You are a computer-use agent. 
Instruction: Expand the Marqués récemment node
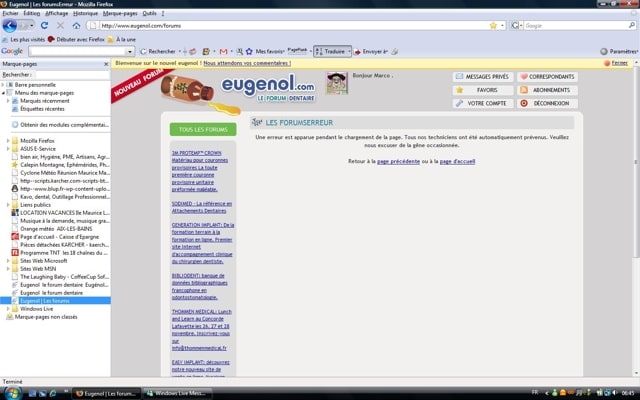click(x=8, y=101)
